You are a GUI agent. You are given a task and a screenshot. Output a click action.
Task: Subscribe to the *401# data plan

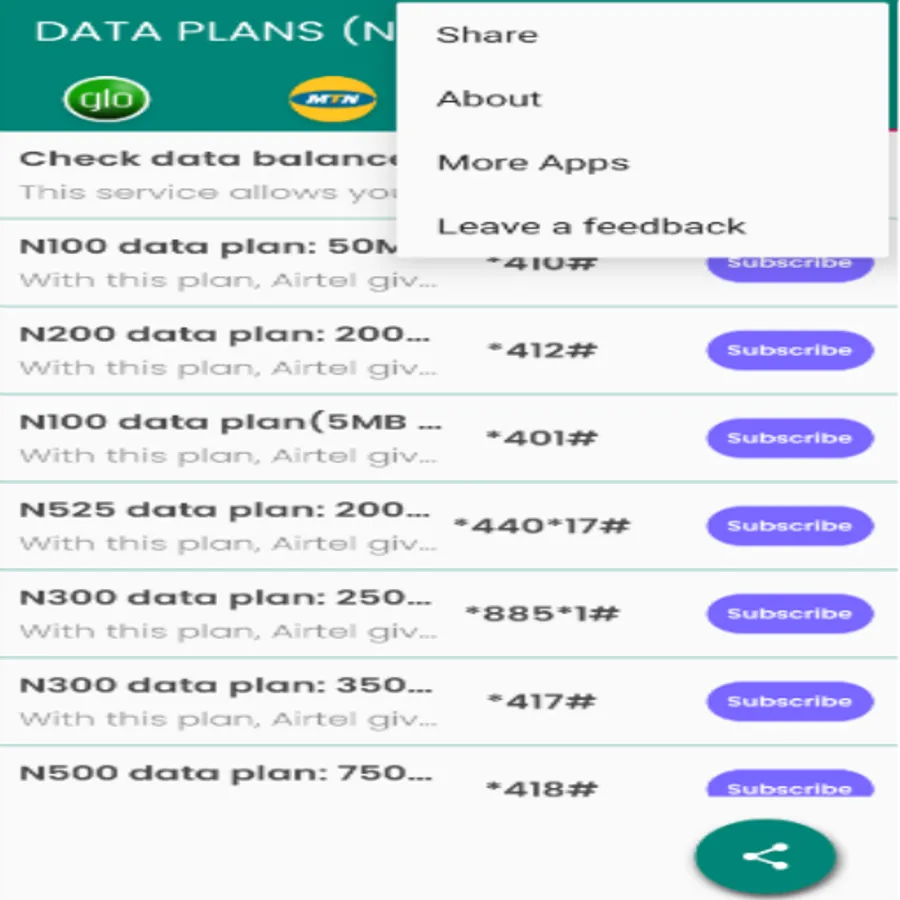pyautogui.click(x=790, y=438)
